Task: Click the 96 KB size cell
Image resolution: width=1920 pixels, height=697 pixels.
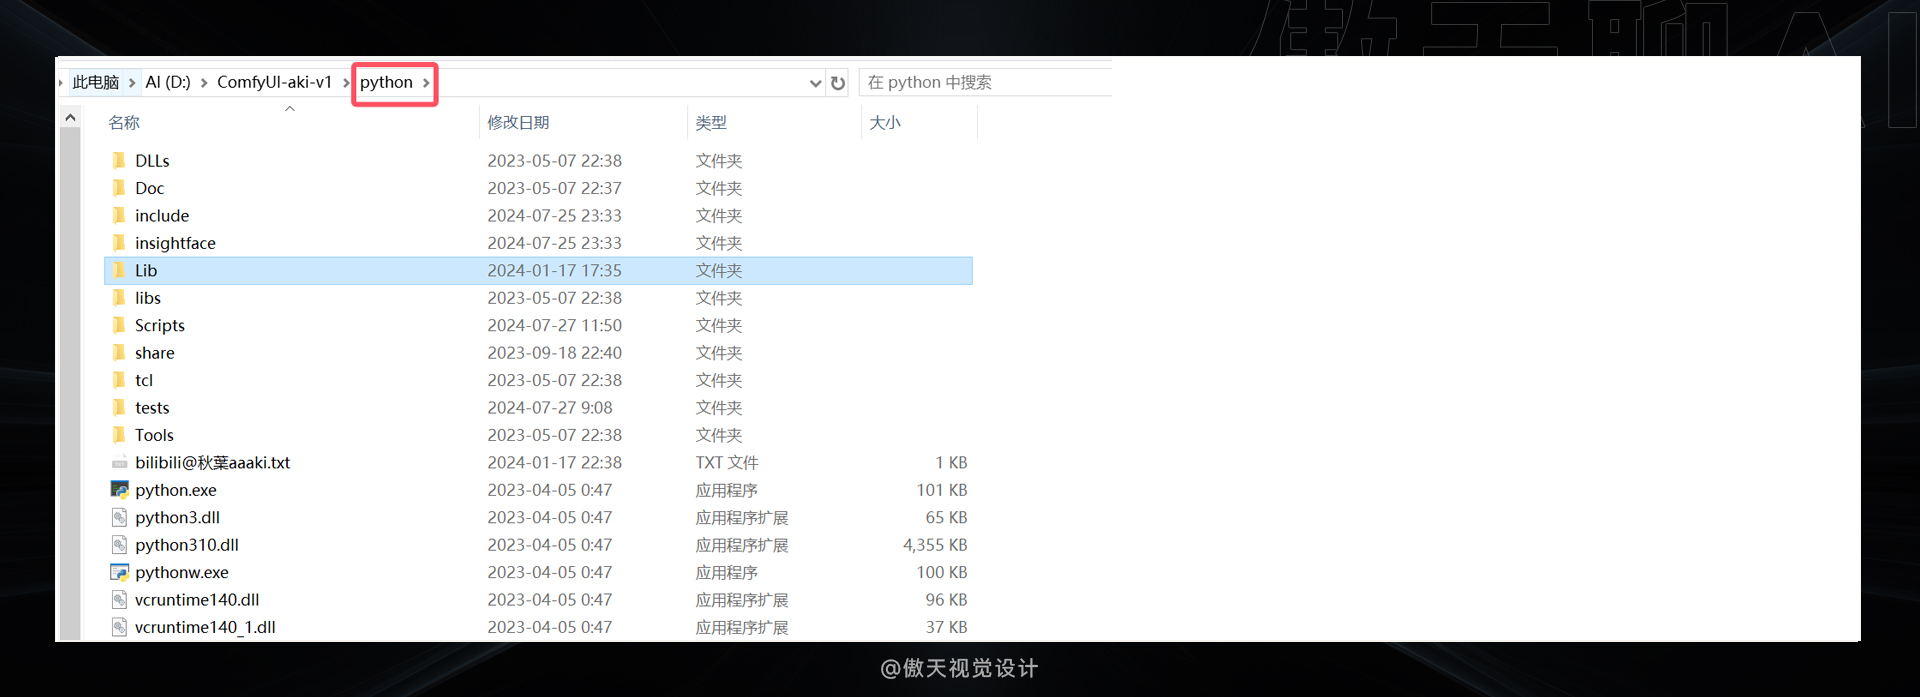Action: pyautogui.click(x=946, y=600)
